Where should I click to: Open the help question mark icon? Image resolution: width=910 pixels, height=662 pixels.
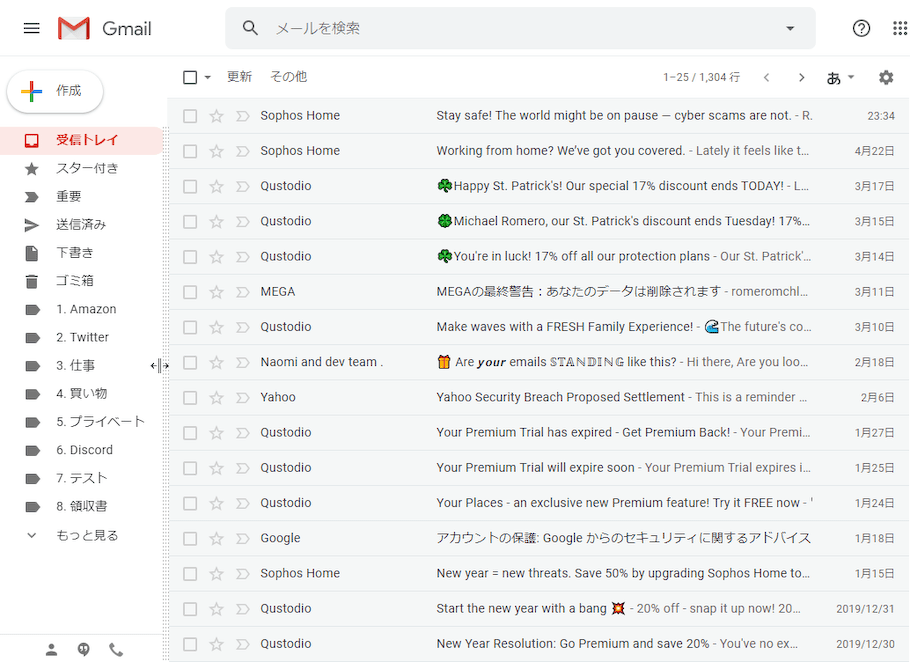click(861, 28)
